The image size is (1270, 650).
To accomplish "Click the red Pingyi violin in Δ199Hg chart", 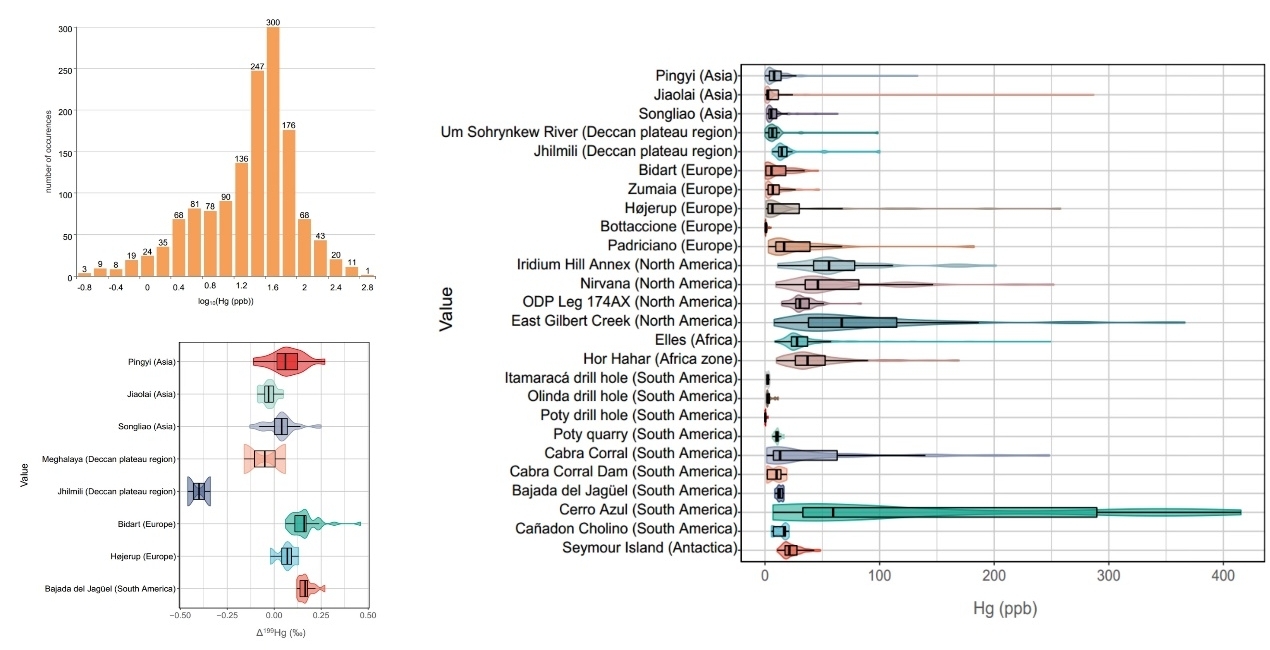I will pos(287,361).
